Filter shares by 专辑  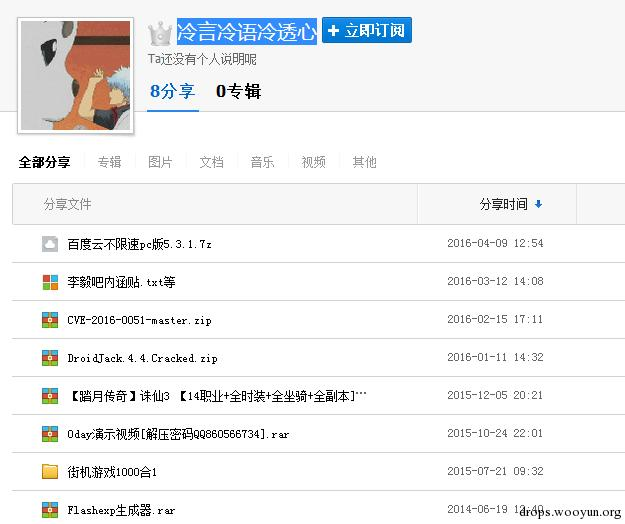coord(109,162)
